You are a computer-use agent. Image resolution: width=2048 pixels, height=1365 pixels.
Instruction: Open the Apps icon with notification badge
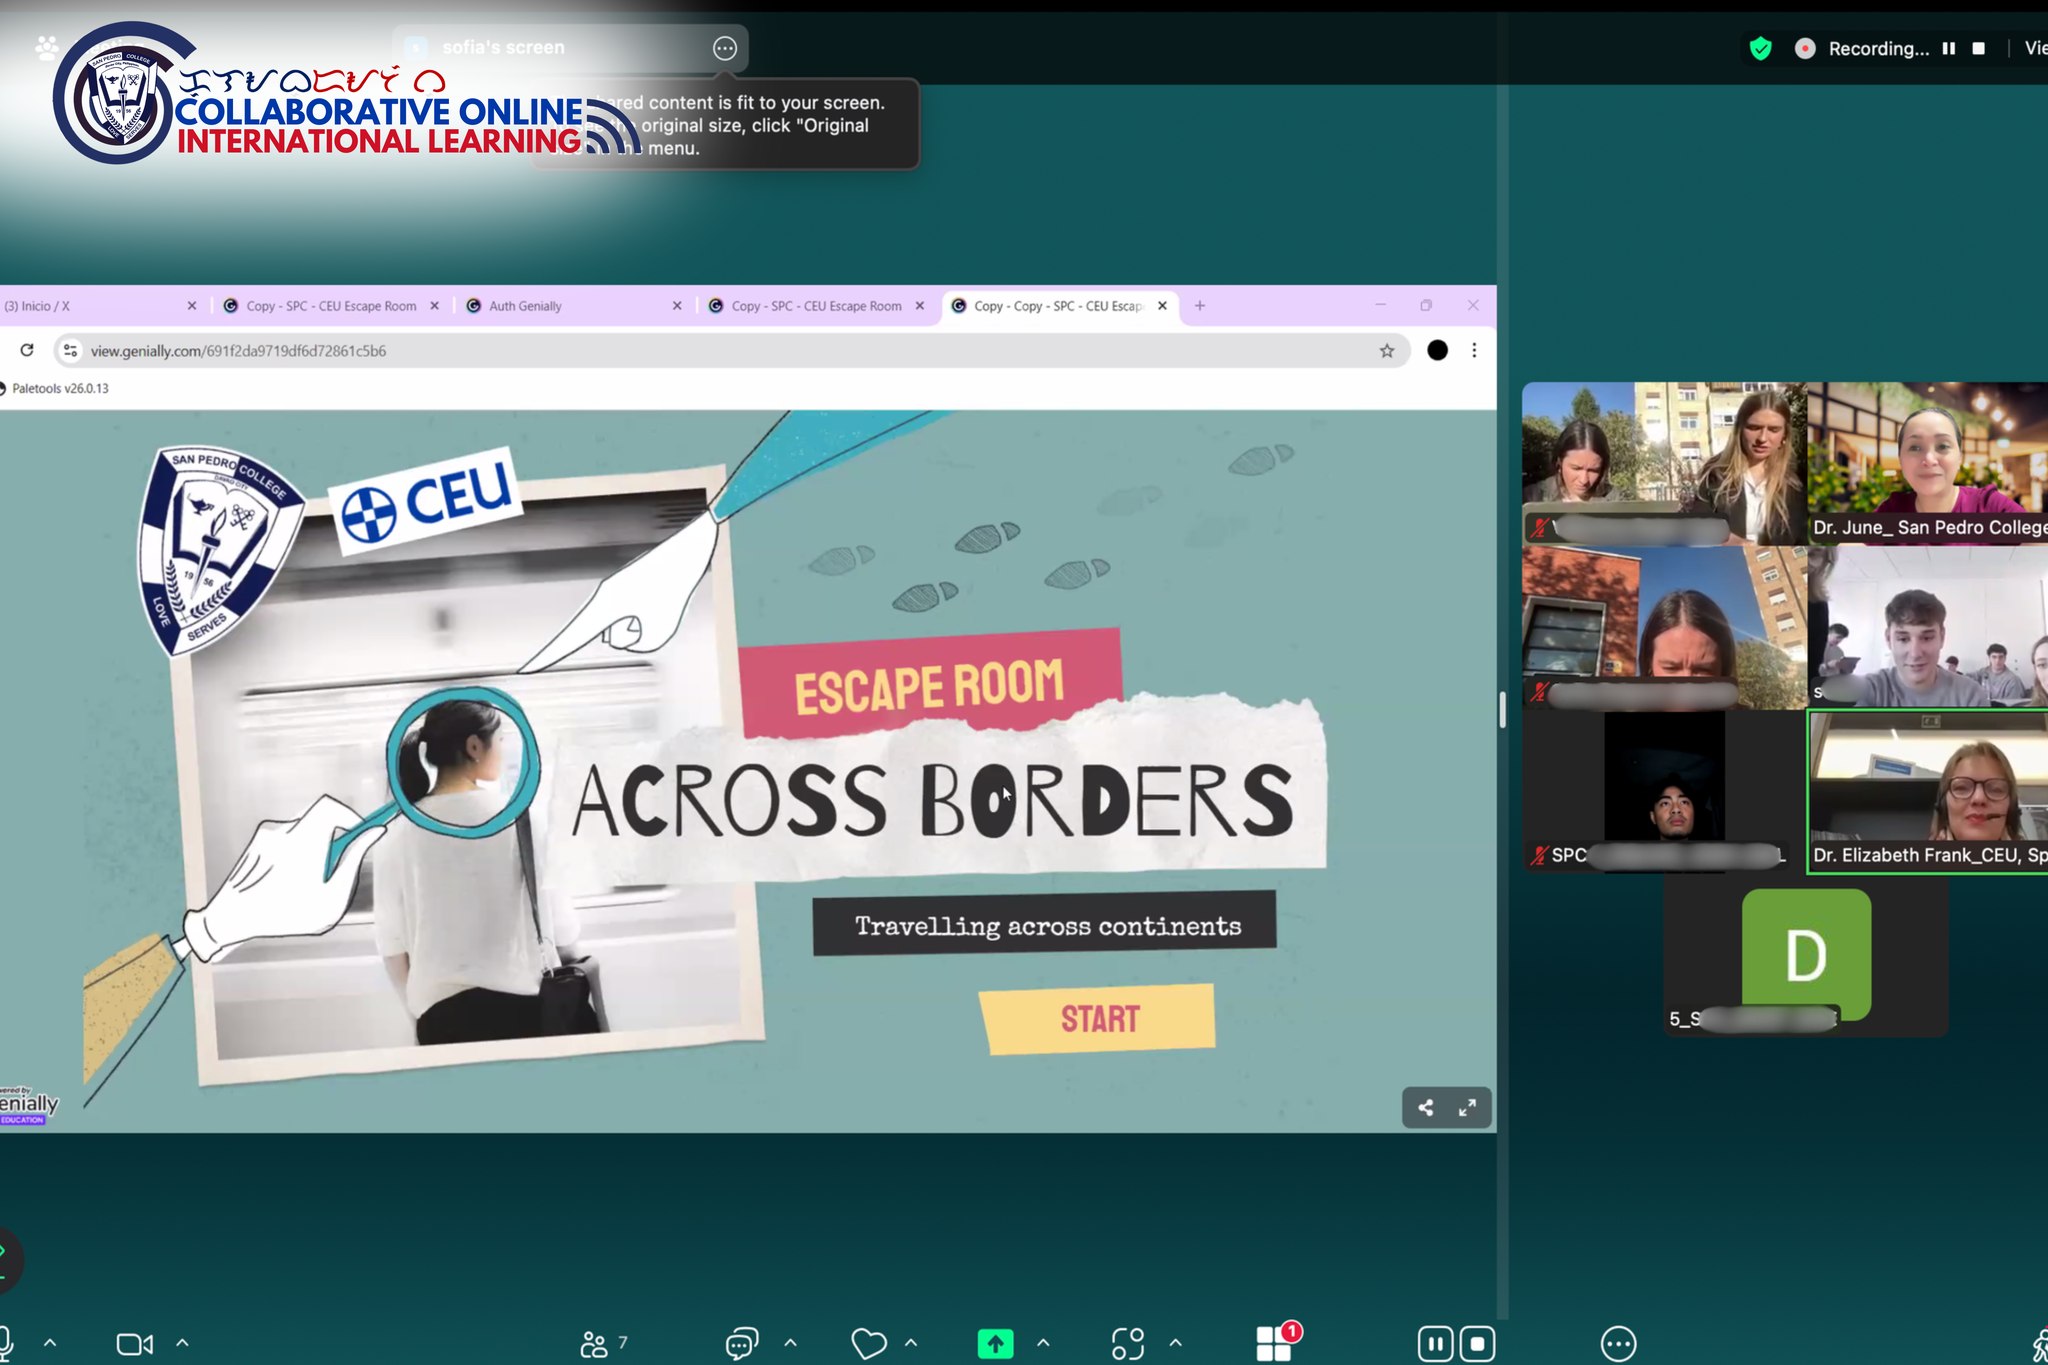click(x=1274, y=1343)
